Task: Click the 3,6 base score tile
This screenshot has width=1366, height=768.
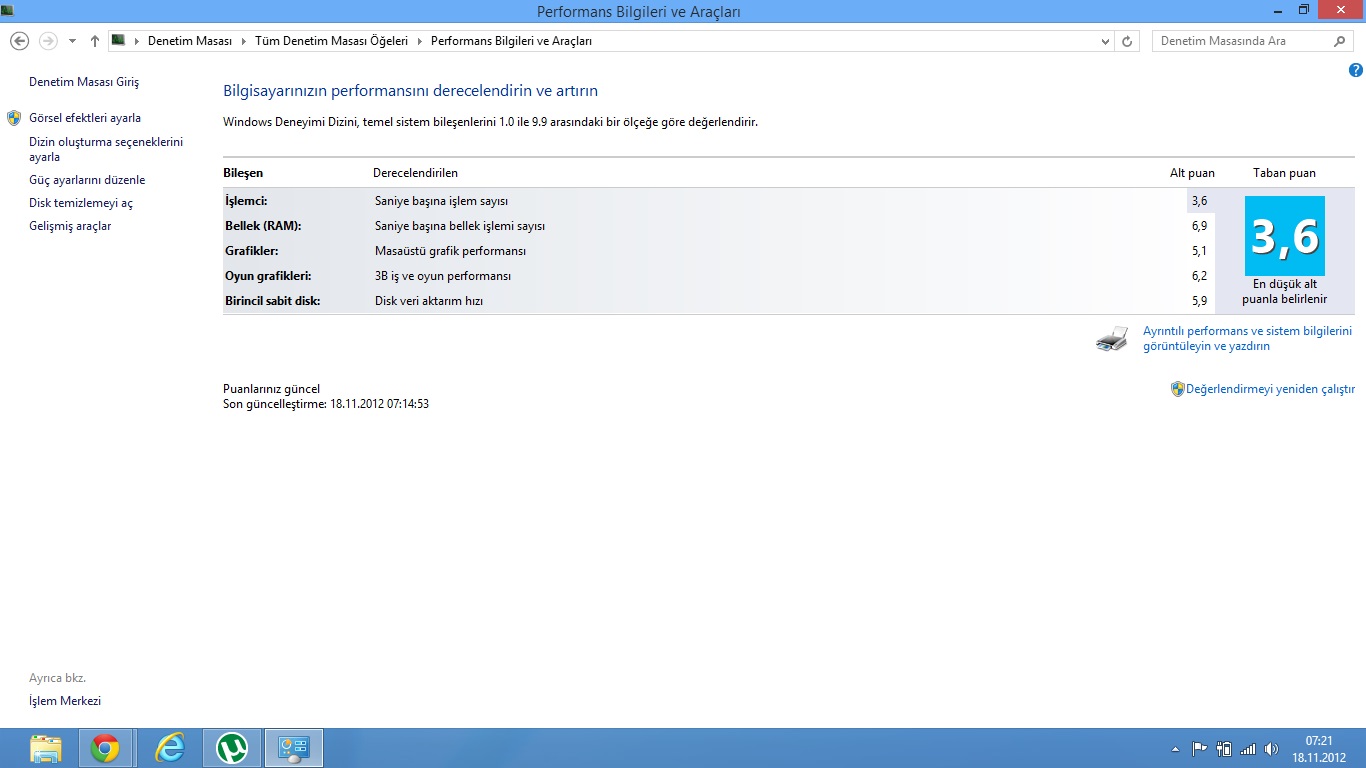Action: [x=1285, y=236]
